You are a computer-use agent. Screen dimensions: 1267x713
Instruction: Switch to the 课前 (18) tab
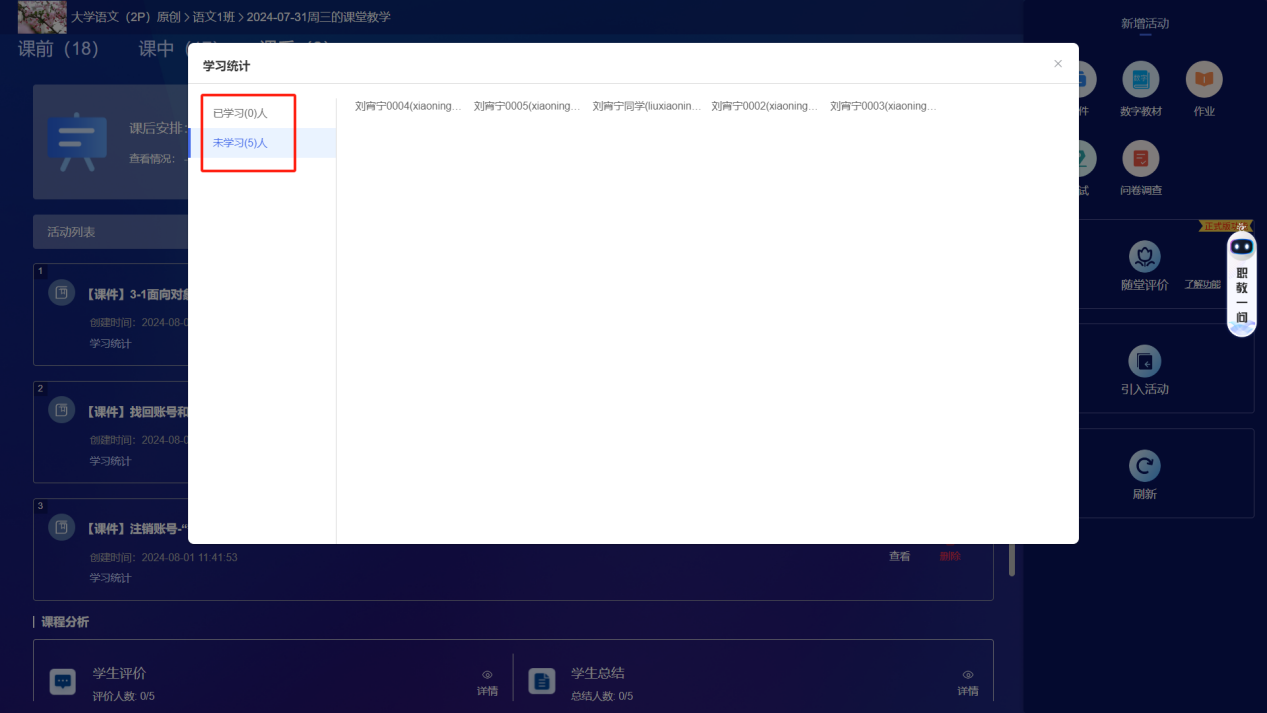58,49
